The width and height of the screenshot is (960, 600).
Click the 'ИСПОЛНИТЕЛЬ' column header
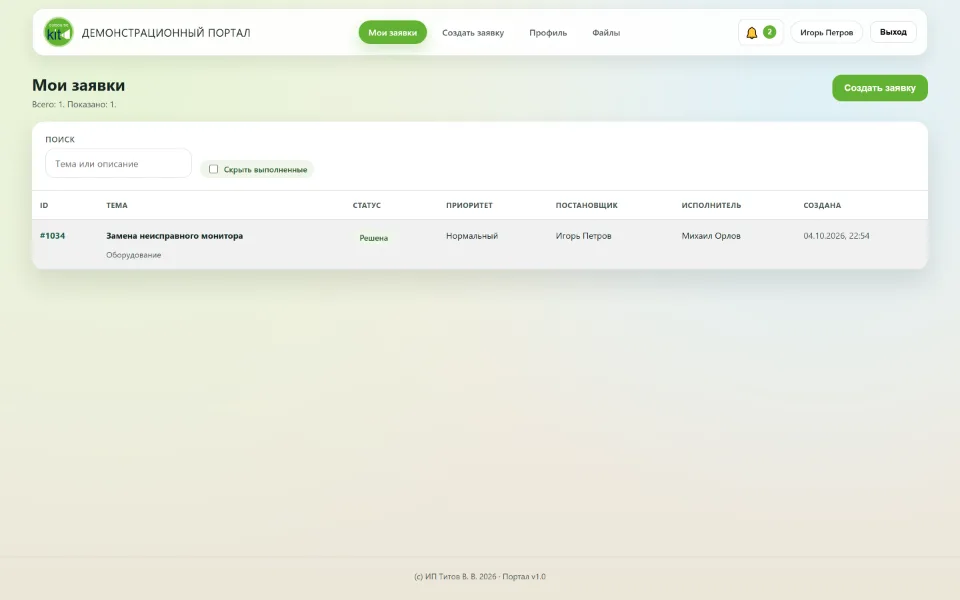(711, 205)
